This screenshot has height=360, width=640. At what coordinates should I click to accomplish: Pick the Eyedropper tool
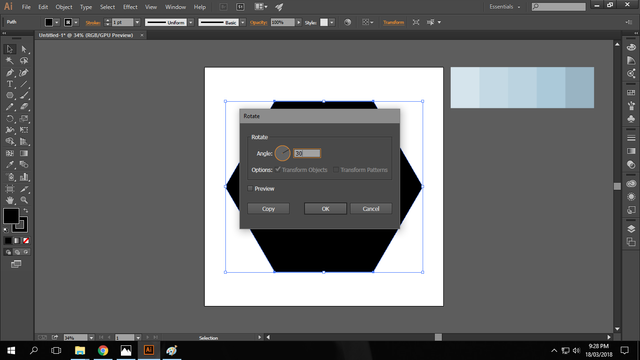(x=10, y=165)
